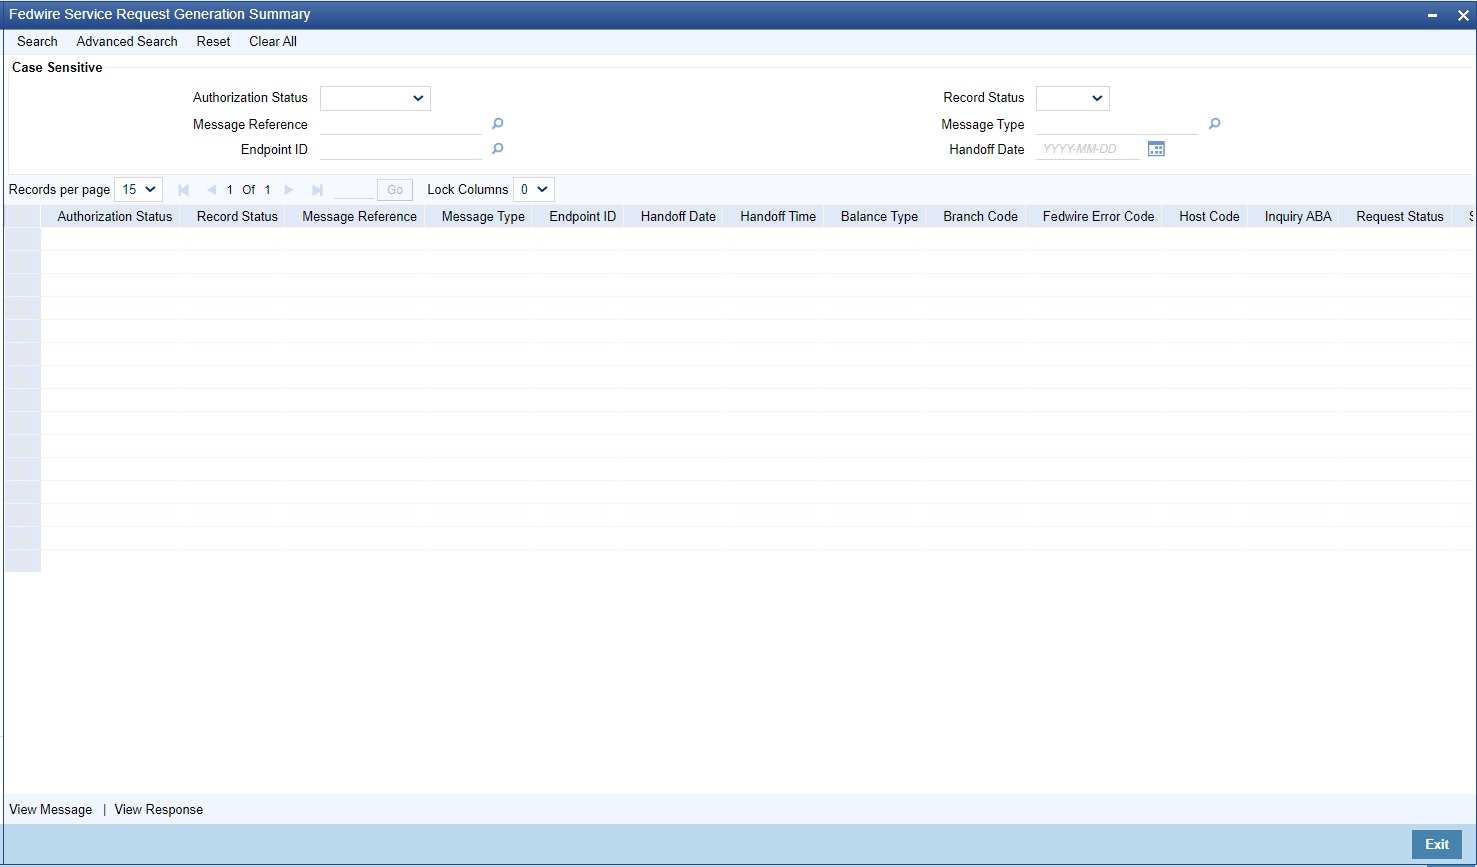Open View Message link
The height and width of the screenshot is (867, 1477).
[x=51, y=810]
